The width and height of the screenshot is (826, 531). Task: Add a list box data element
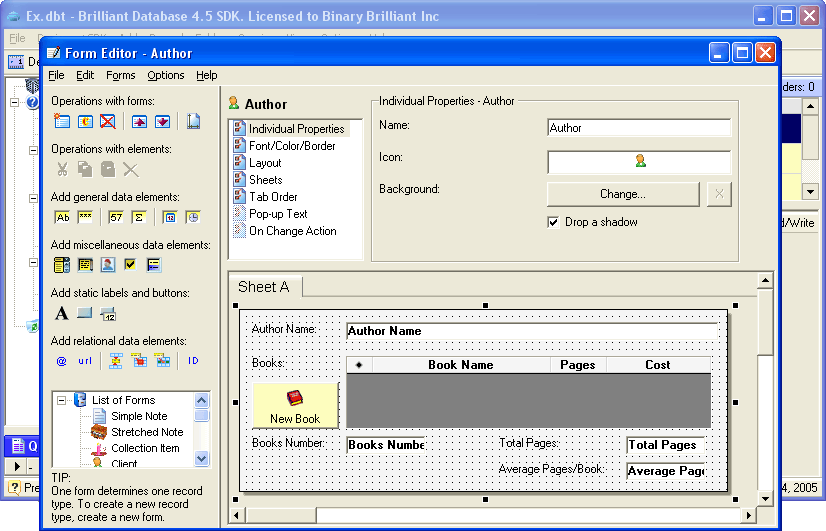(x=62, y=265)
